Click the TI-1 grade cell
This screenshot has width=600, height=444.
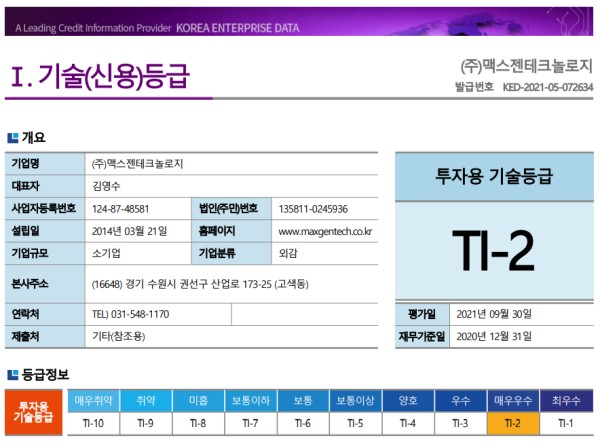566,424
